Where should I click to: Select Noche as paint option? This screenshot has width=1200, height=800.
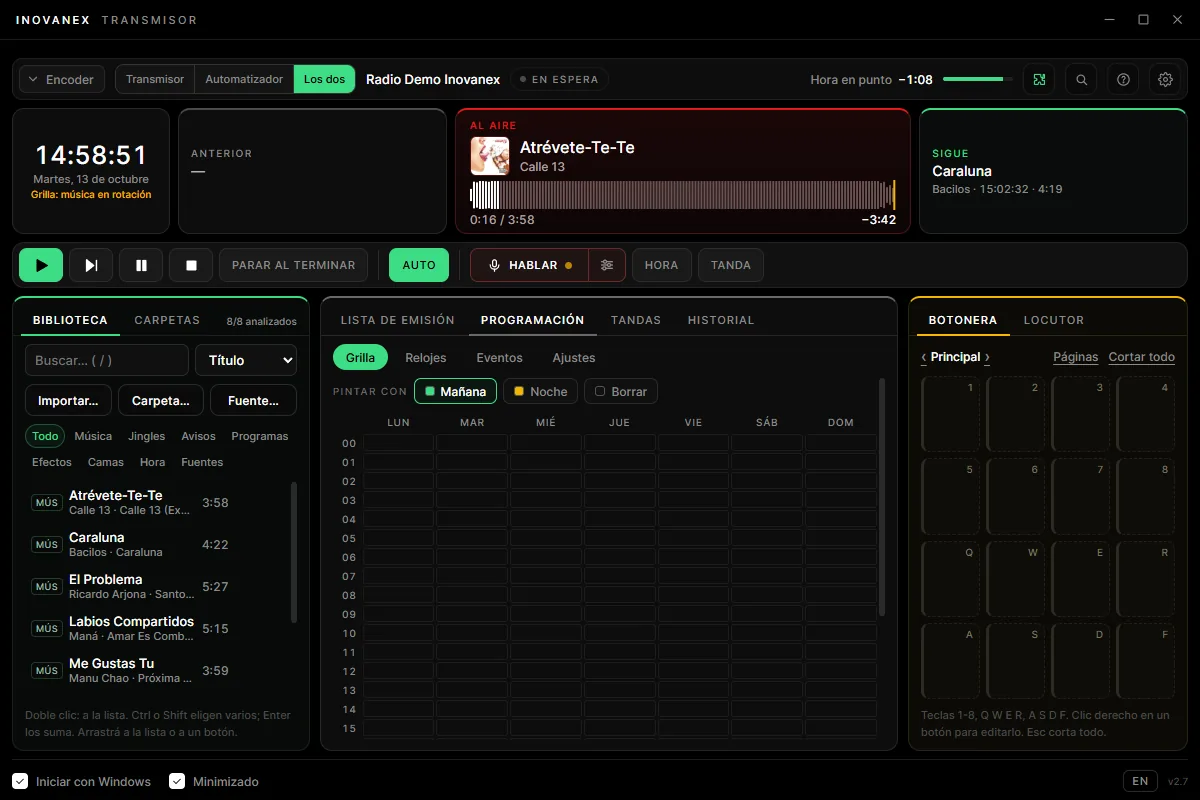tap(540, 392)
